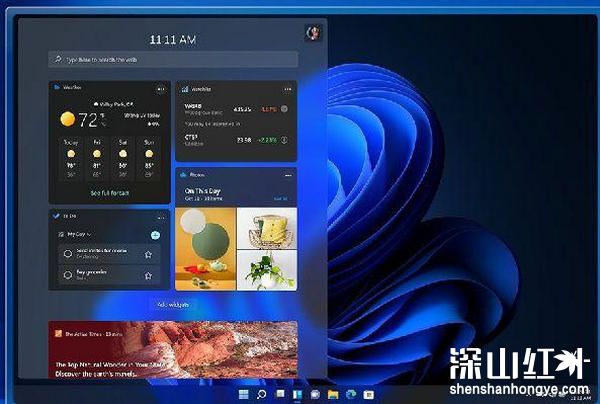Open Task View from the taskbar

tap(280, 394)
